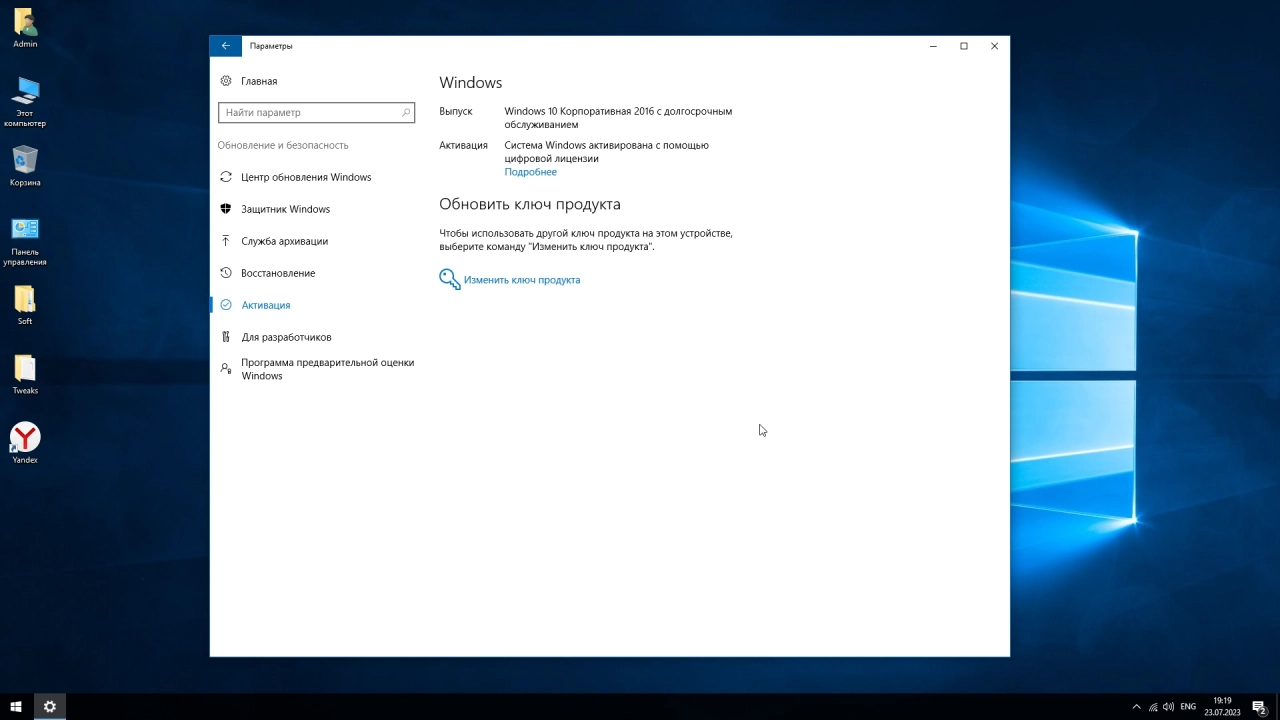The image size is (1280, 720).
Task: Minimize the Параметры window
Action: [x=933, y=46]
